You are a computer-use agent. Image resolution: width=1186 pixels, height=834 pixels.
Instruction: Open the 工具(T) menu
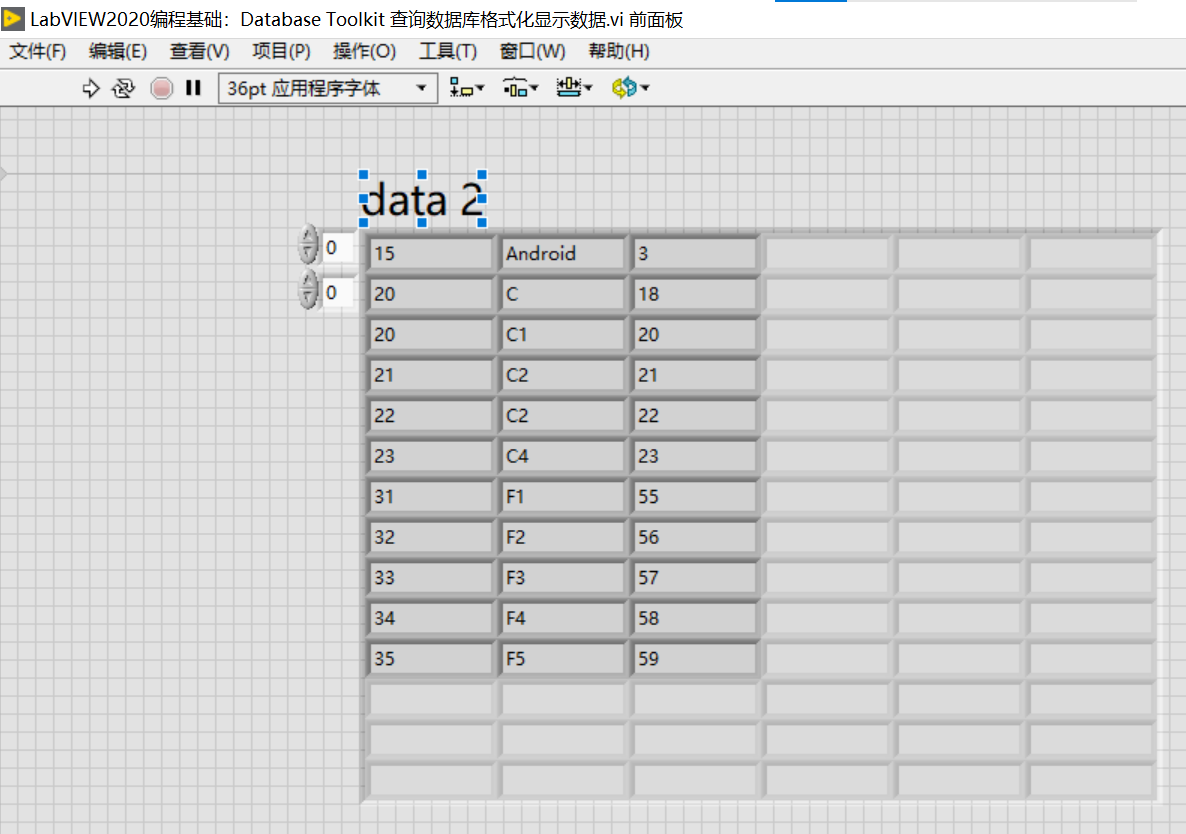[x=447, y=51]
